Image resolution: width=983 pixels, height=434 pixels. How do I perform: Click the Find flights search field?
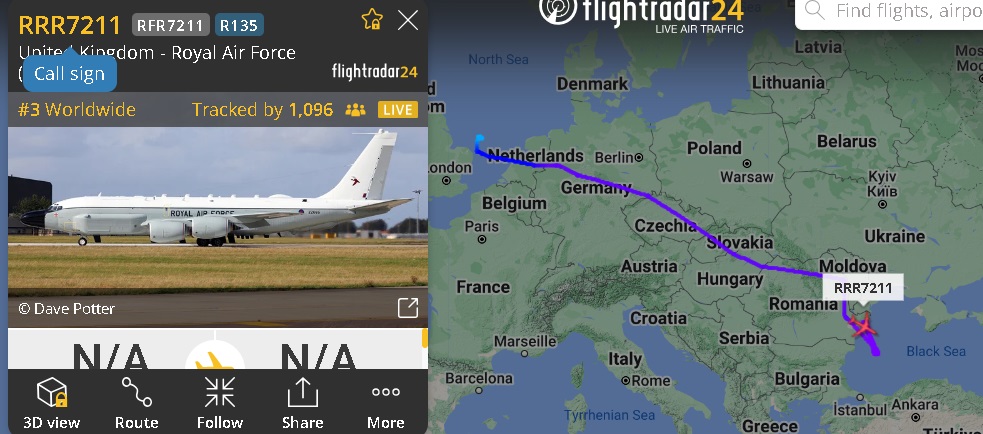coord(889,13)
